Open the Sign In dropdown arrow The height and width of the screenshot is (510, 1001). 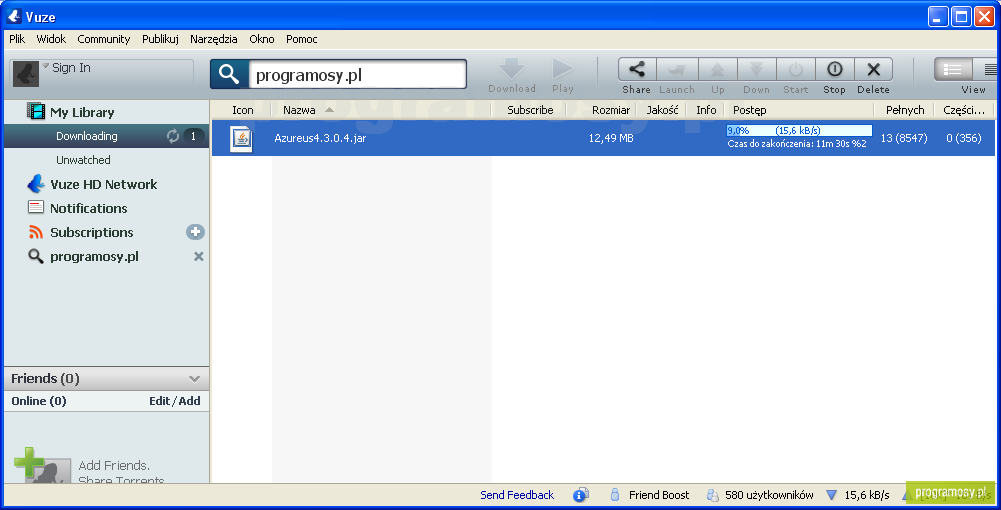point(46,66)
